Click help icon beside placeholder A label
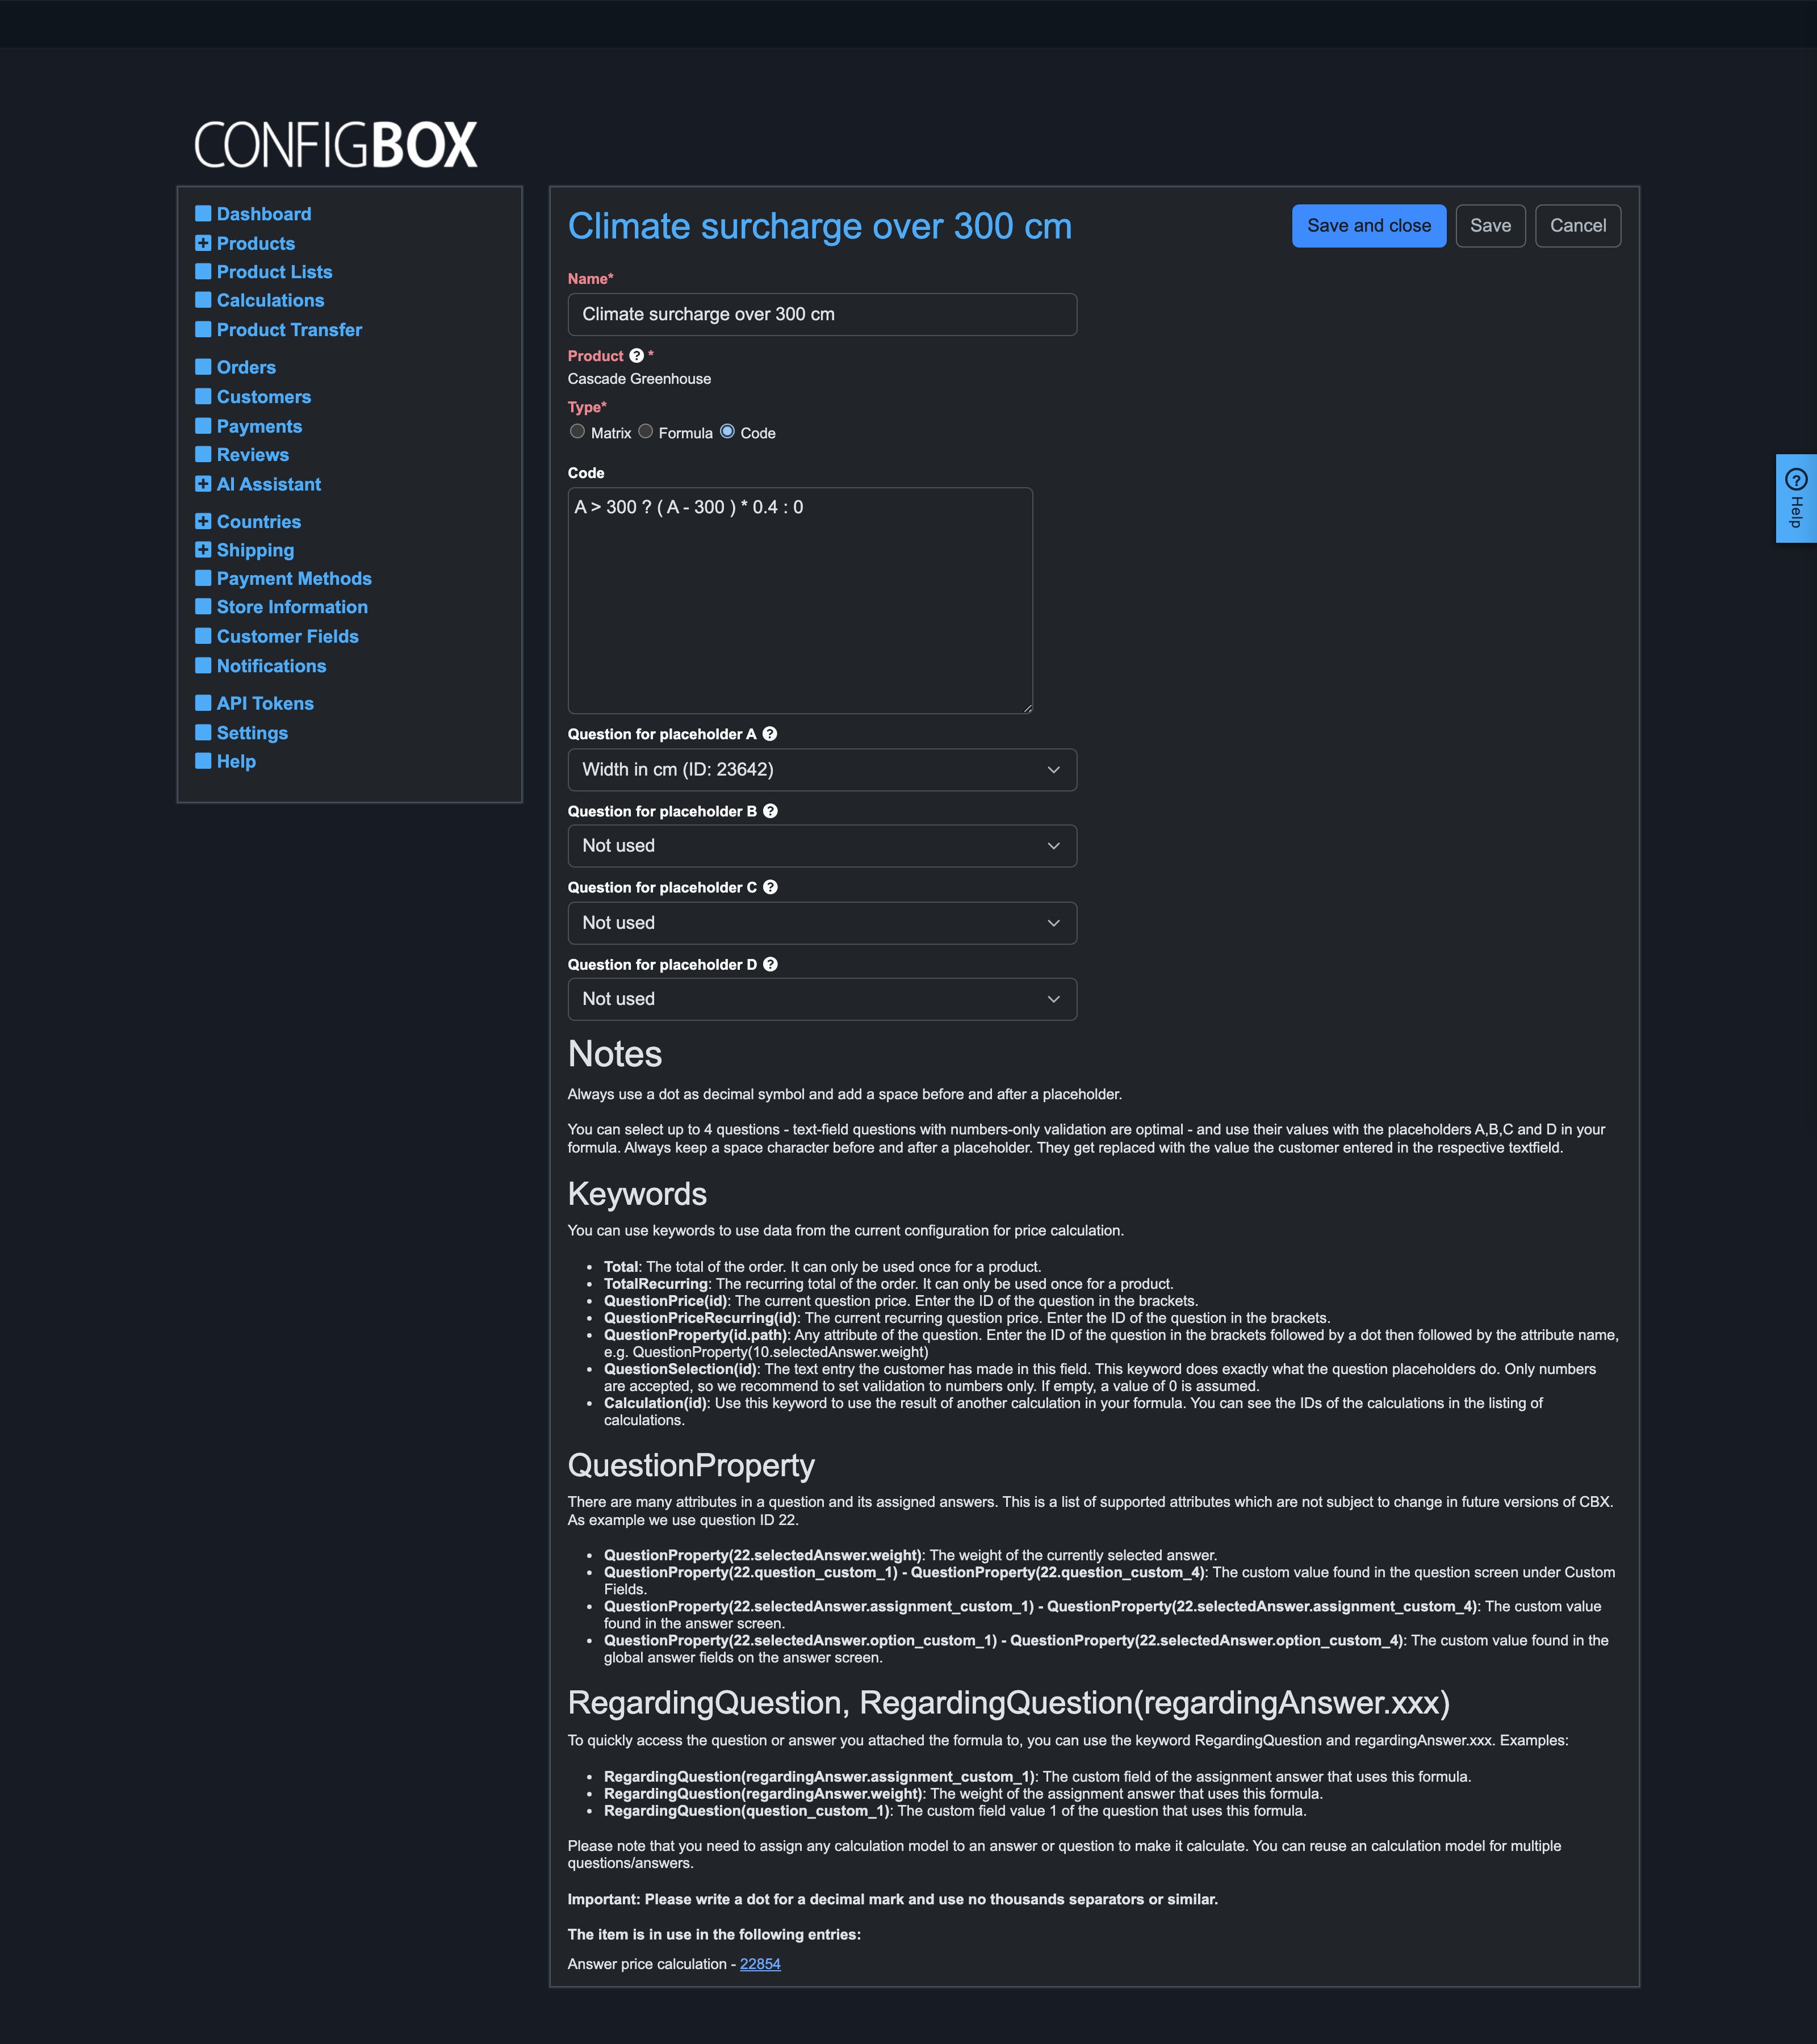The image size is (1817, 2044). 770,734
